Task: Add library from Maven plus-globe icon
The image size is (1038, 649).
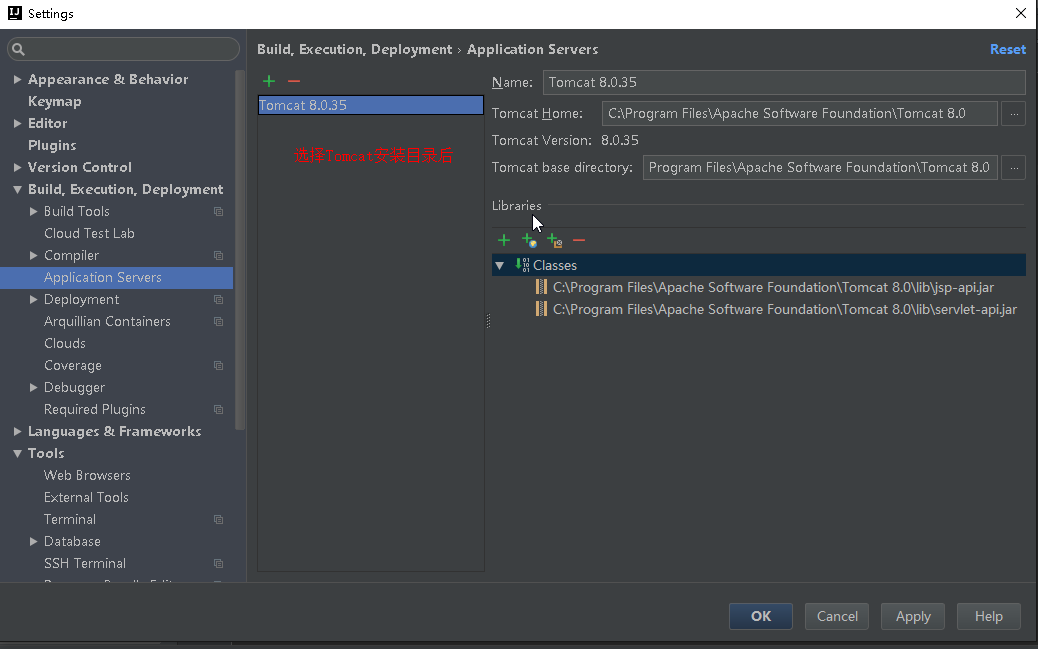Action: [529, 240]
